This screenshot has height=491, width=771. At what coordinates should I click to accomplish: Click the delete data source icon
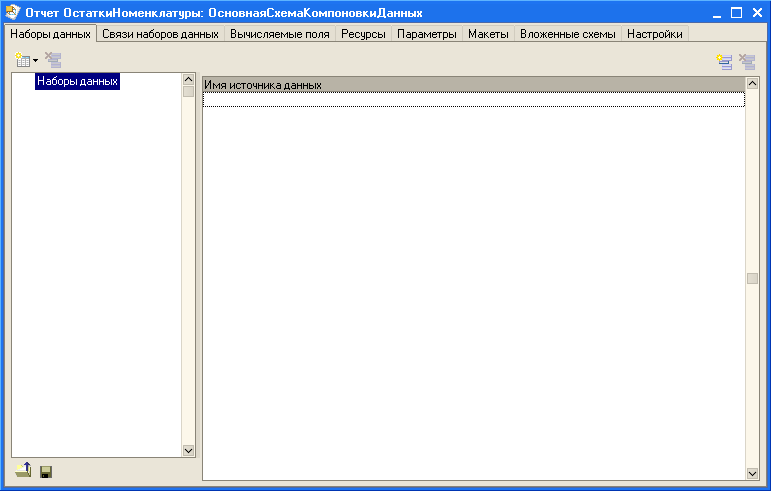(747, 62)
